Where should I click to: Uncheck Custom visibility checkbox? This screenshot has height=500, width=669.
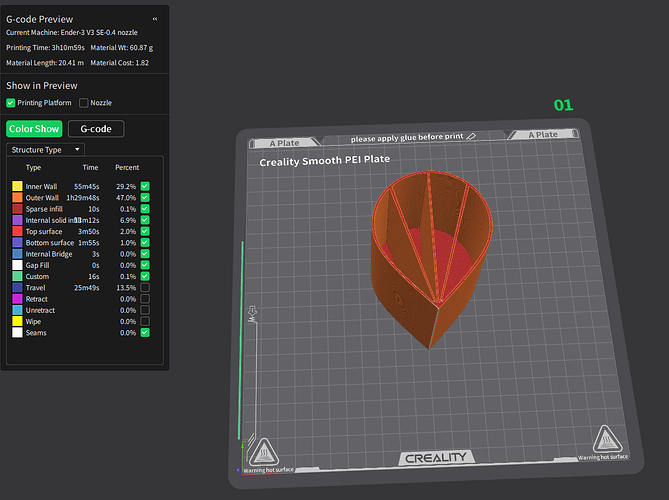(145, 276)
